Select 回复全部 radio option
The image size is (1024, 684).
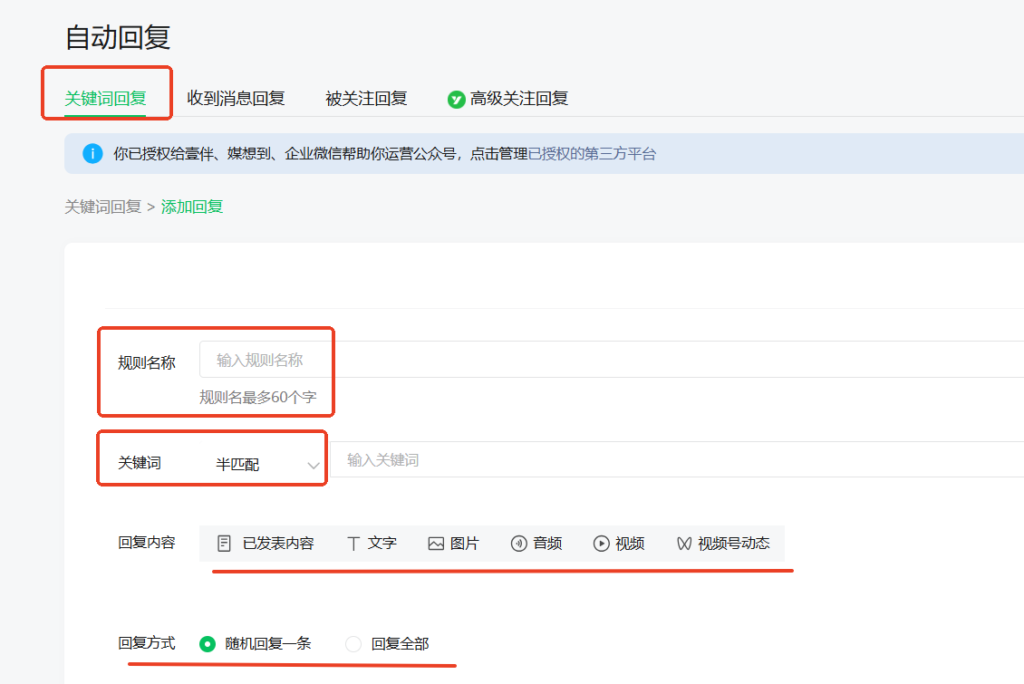(x=353, y=644)
